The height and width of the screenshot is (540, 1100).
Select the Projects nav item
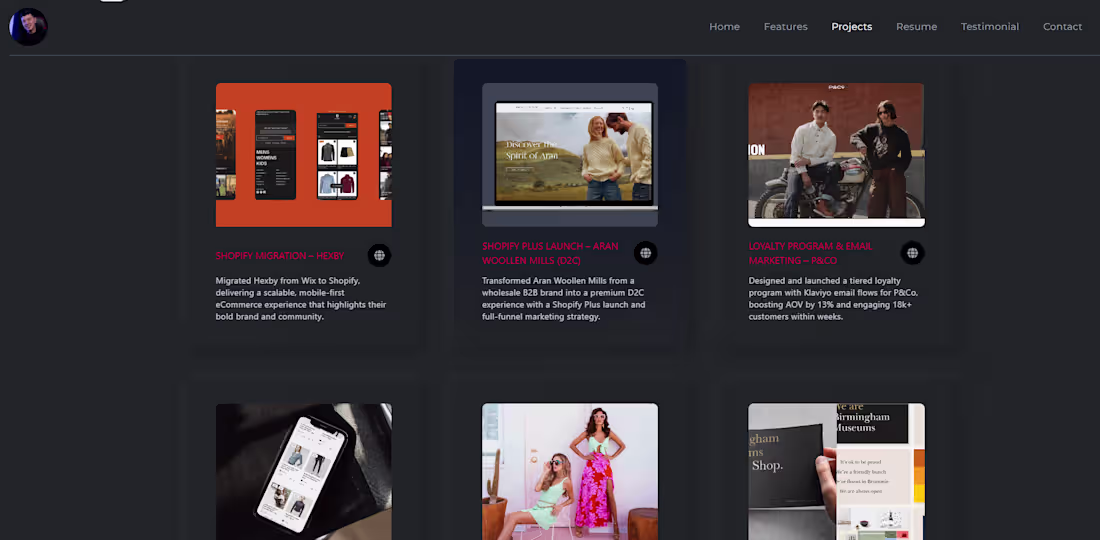[x=852, y=27]
